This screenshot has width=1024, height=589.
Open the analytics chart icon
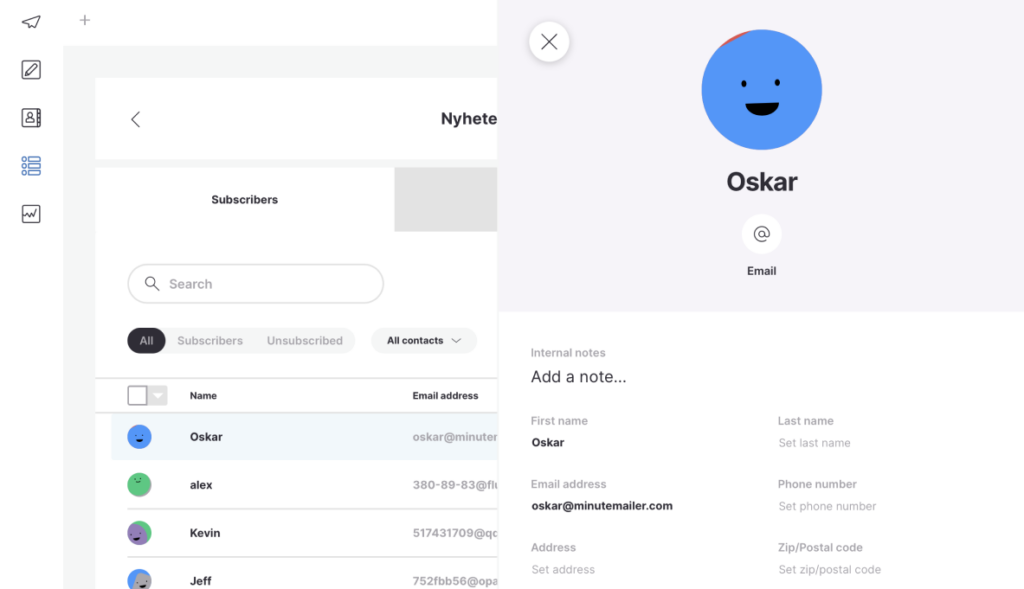31,214
